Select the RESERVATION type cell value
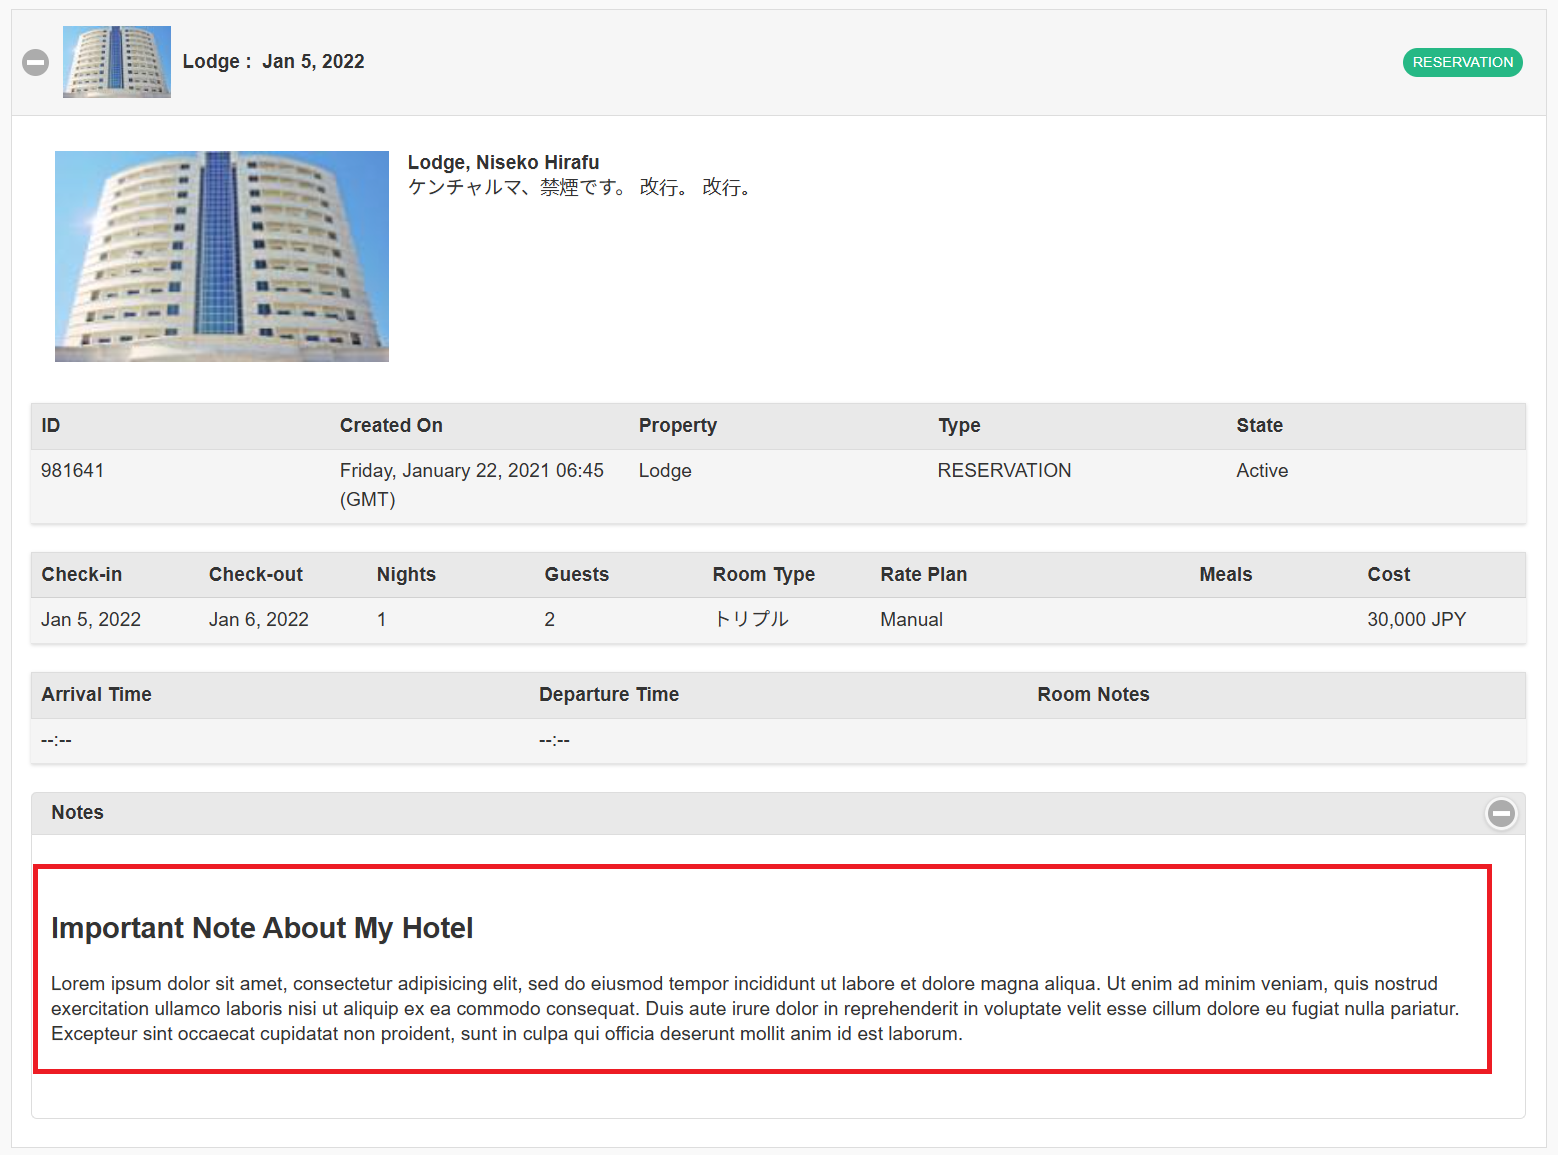 pyautogui.click(x=1004, y=471)
